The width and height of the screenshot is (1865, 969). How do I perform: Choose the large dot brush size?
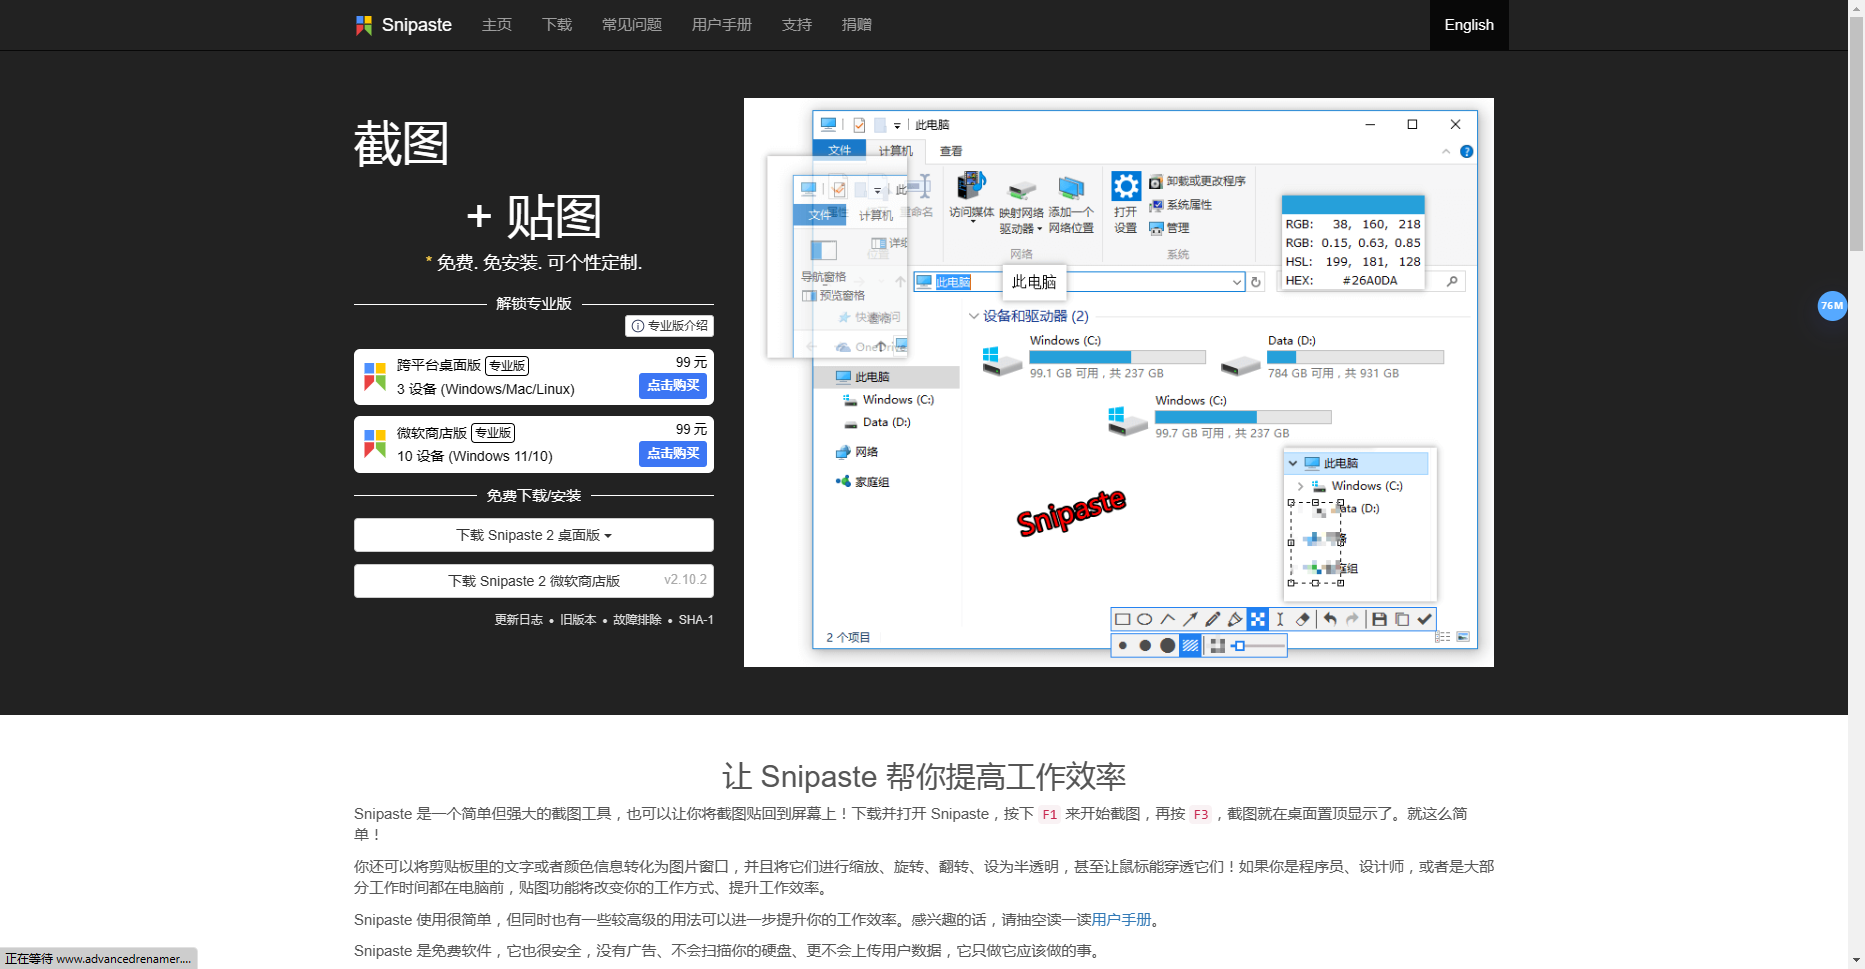[1167, 646]
